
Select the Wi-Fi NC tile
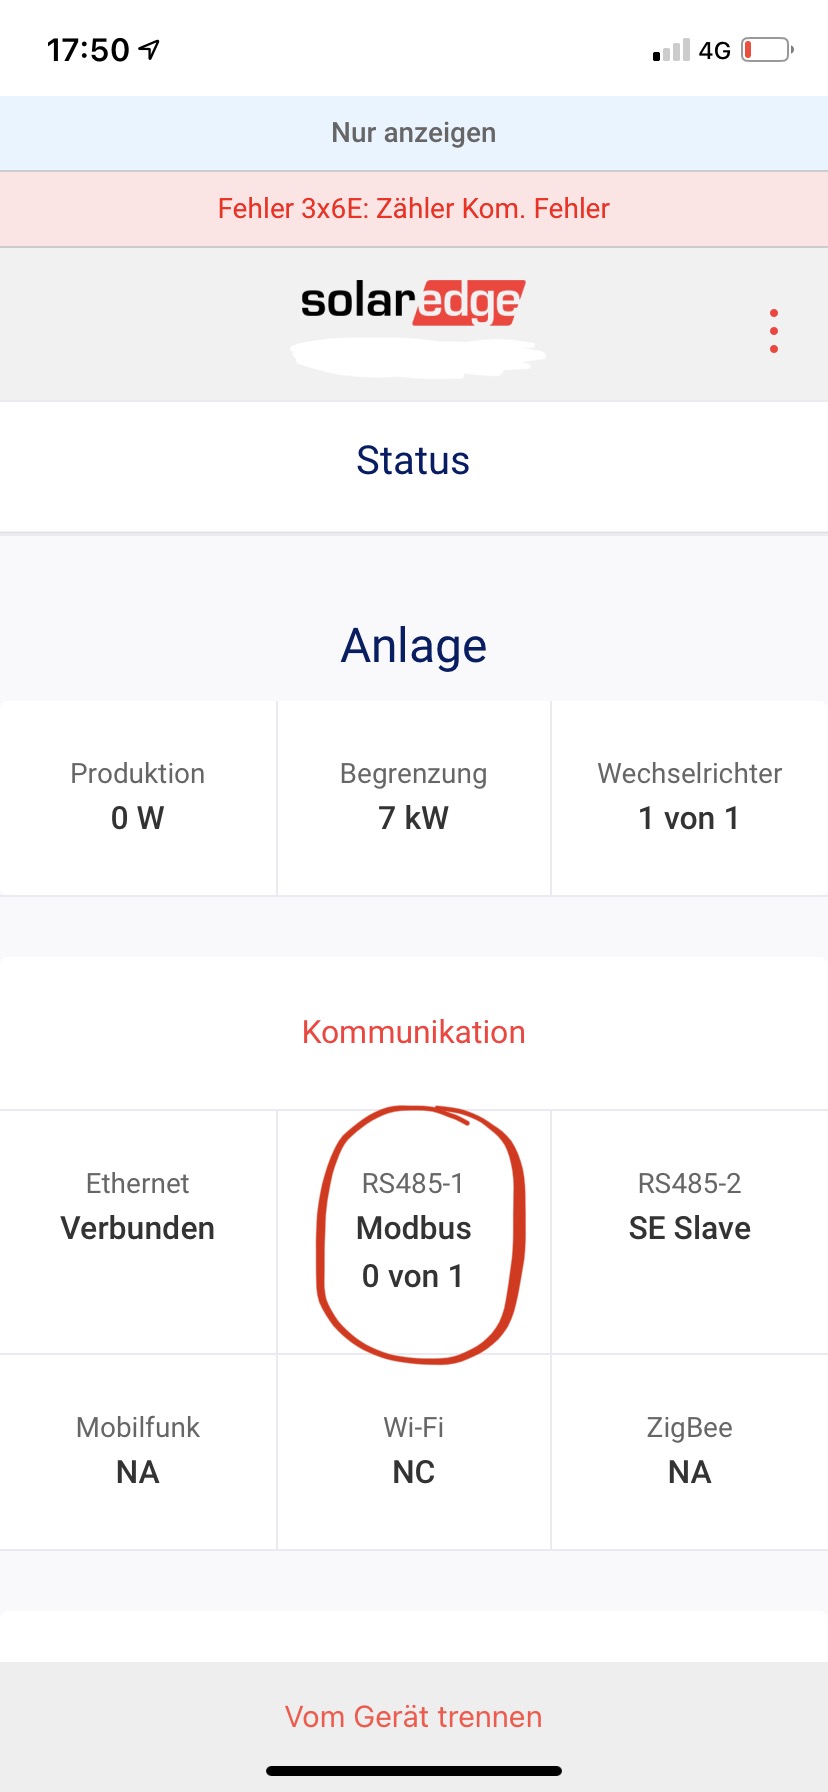pos(414,1451)
